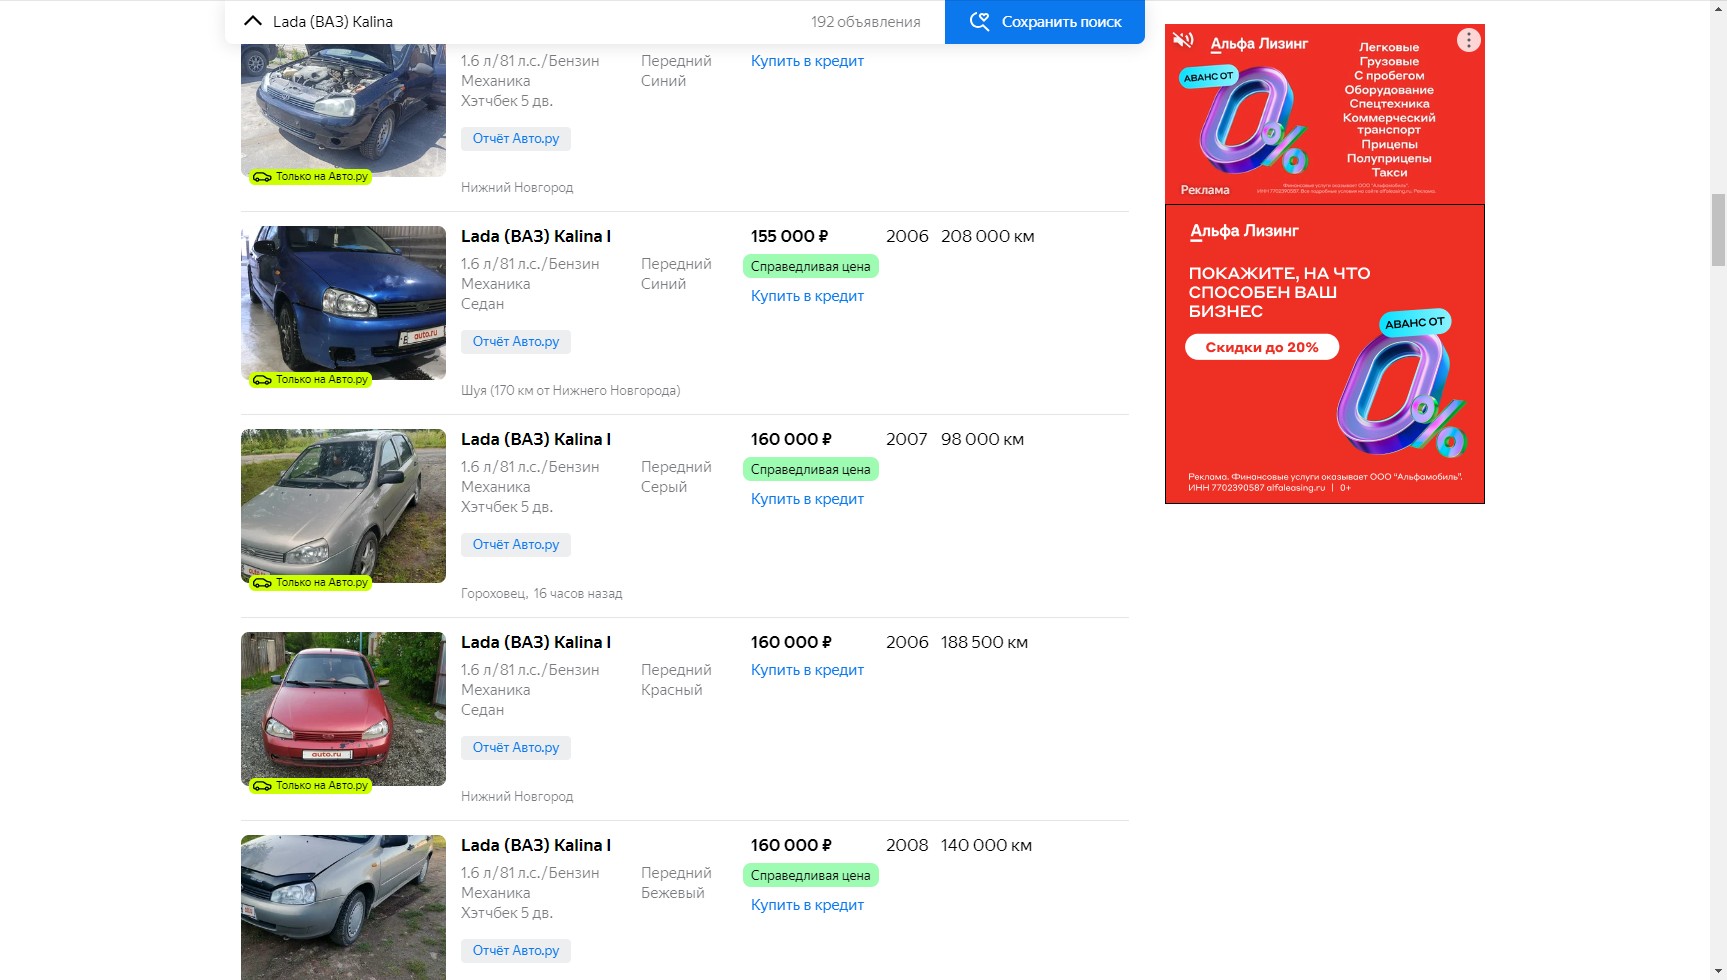Screen dimensions: 1727x980
Task: Click the location text Шуя (170 км от Нижнего Новгорода)
Action: click(x=570, y=391)
